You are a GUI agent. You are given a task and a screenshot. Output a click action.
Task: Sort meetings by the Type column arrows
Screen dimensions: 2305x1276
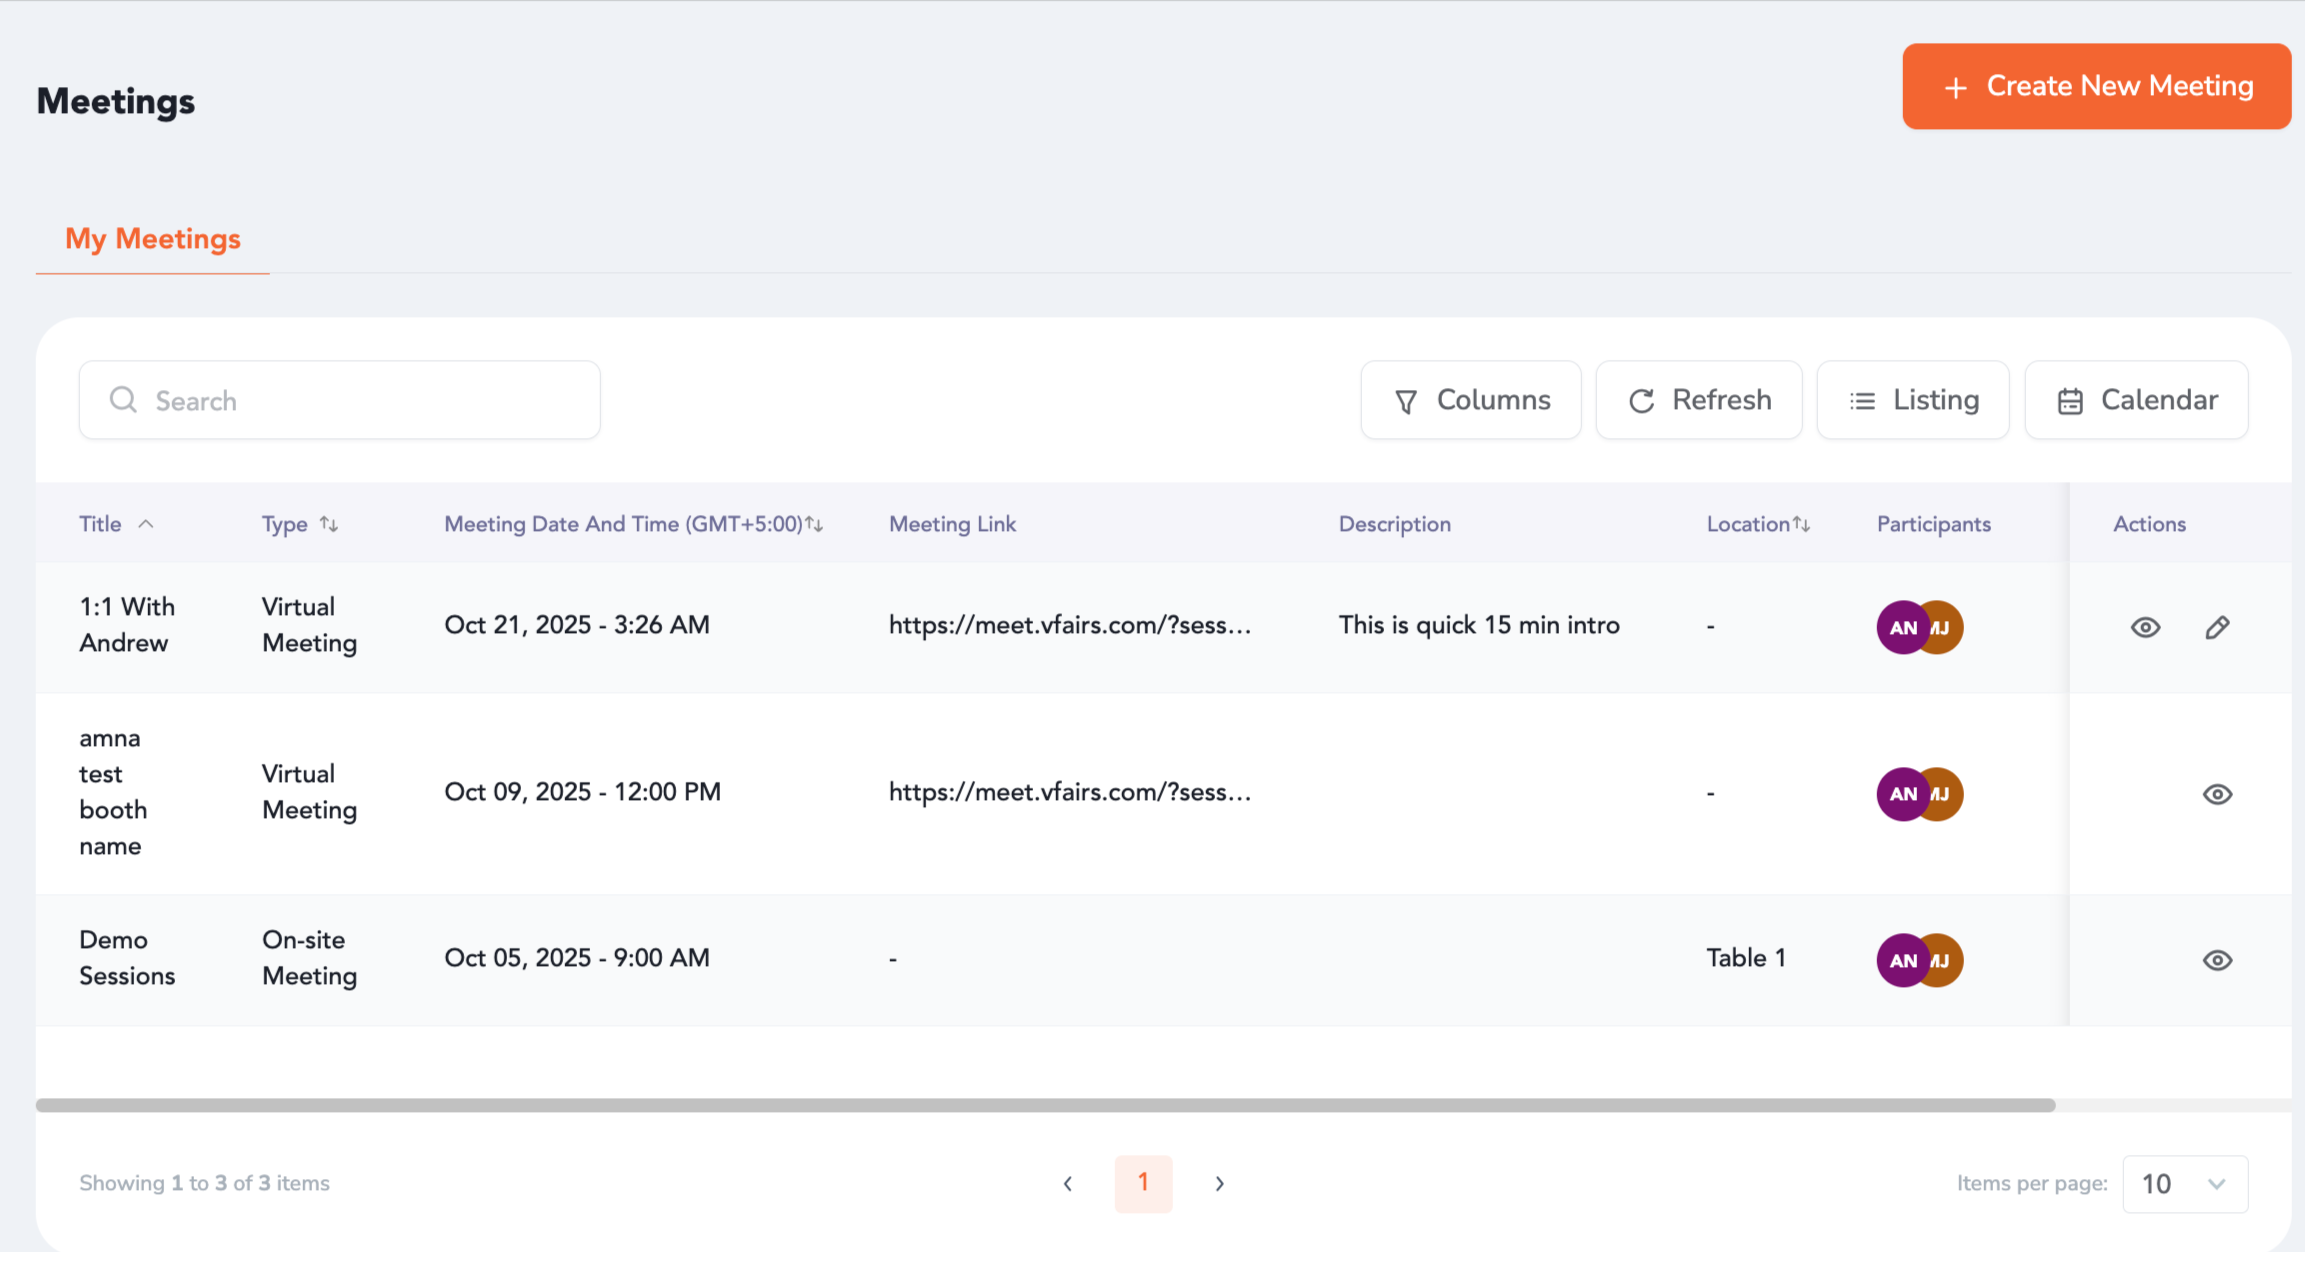(x=329, y=524)
